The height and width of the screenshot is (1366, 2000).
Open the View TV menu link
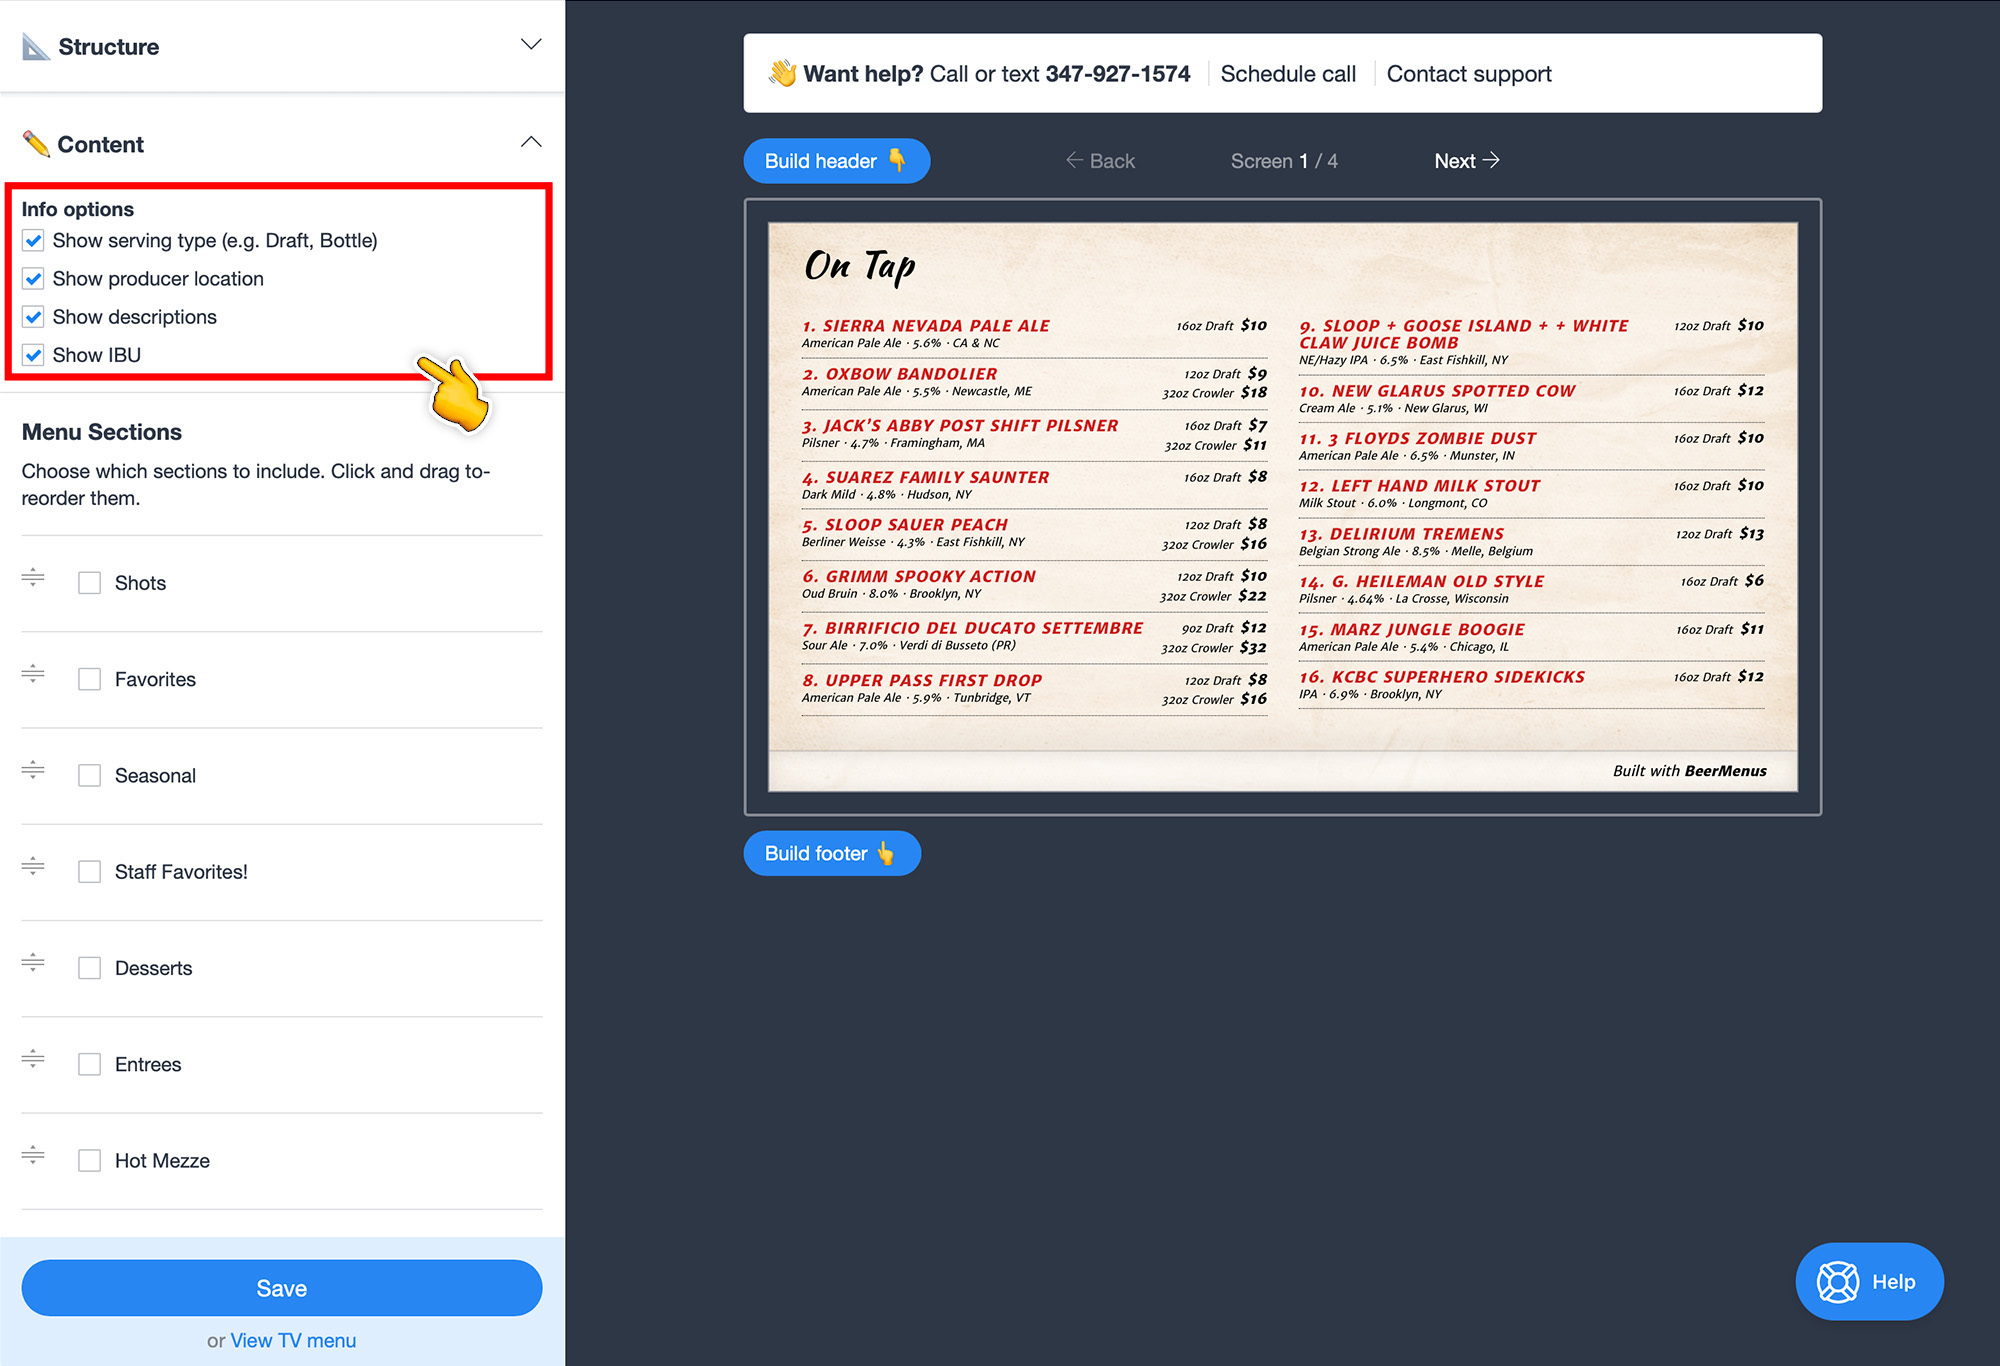click(x=292, y=1340)
